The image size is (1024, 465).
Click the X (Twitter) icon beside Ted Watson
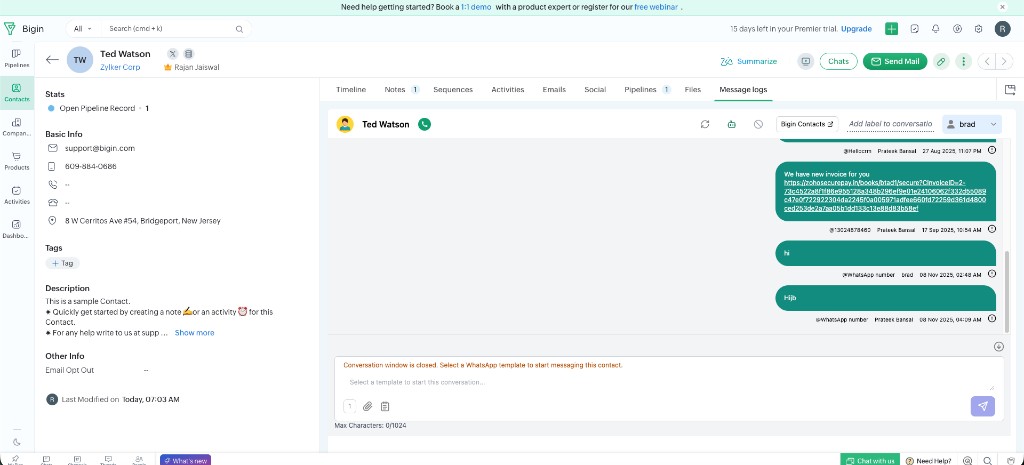[x=173, y=54]
